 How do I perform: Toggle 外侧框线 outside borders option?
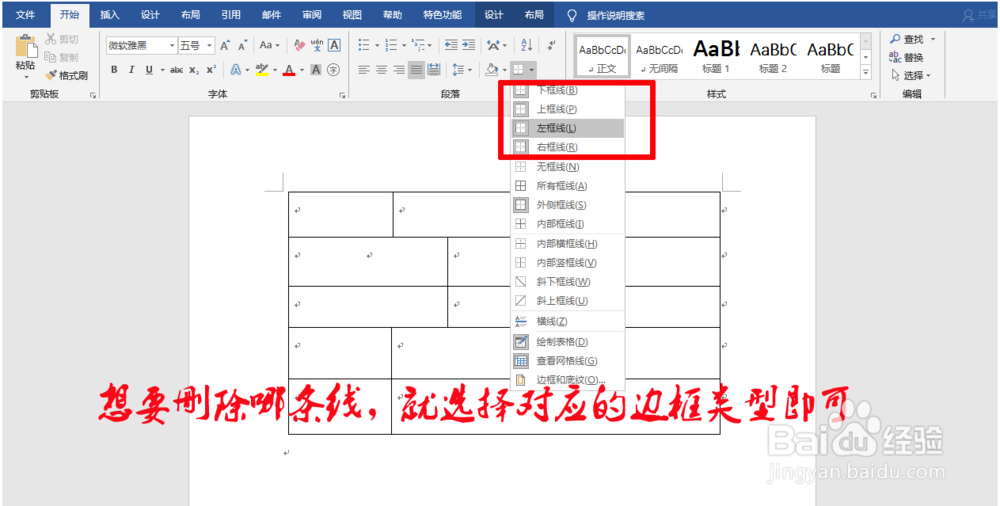(x=568, y=205)
